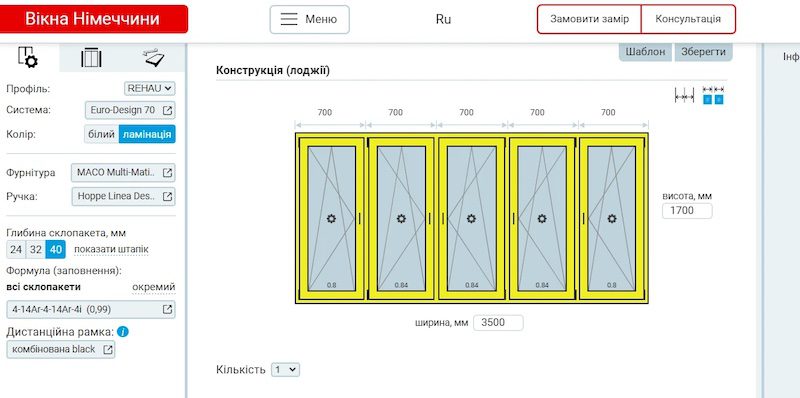Set glazing depth to 32 mm
800x398 pixels.
35,250
